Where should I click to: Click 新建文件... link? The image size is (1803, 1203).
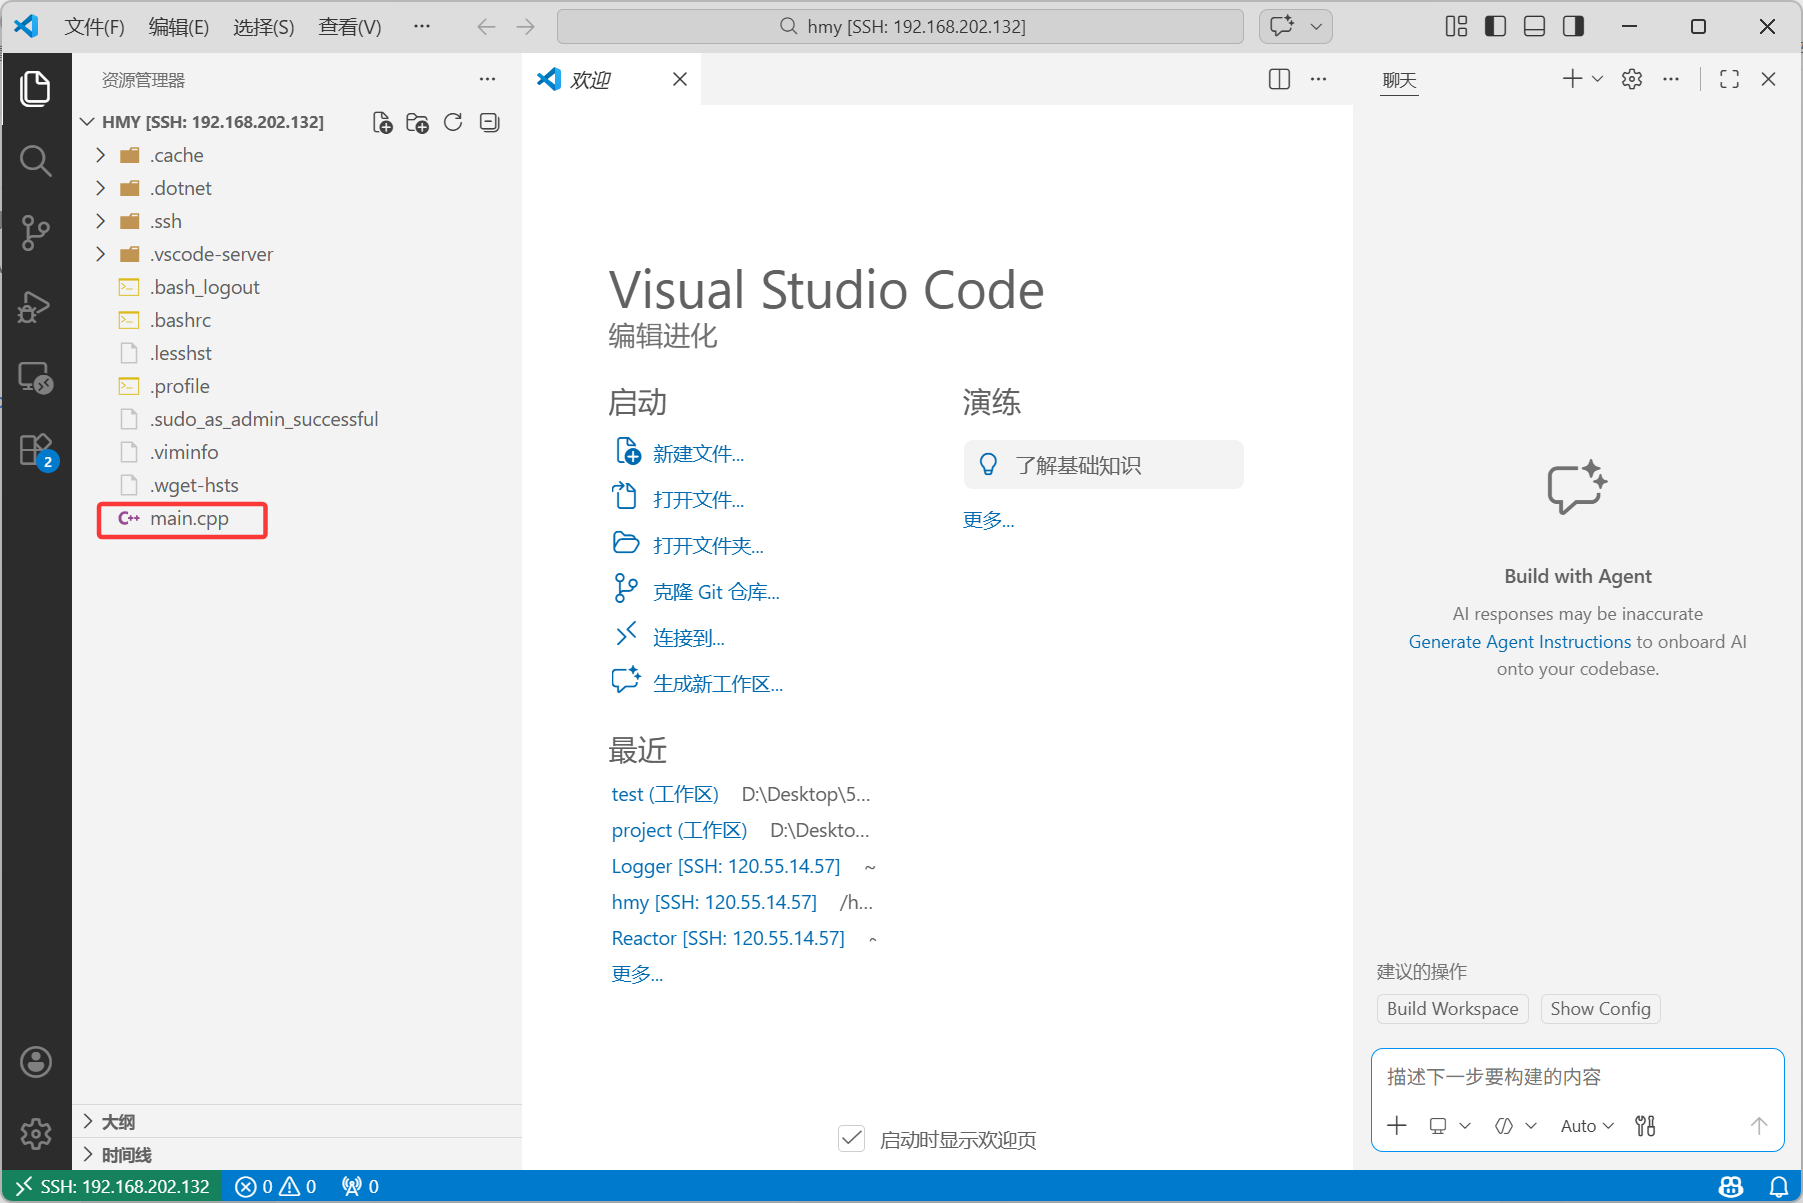click(698, 454)
